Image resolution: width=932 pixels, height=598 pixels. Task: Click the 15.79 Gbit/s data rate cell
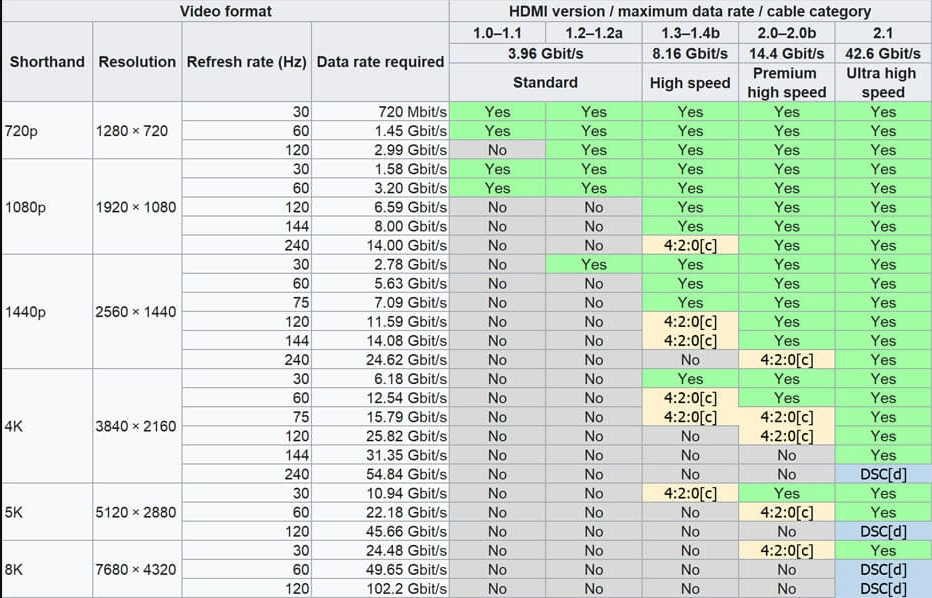380,417
